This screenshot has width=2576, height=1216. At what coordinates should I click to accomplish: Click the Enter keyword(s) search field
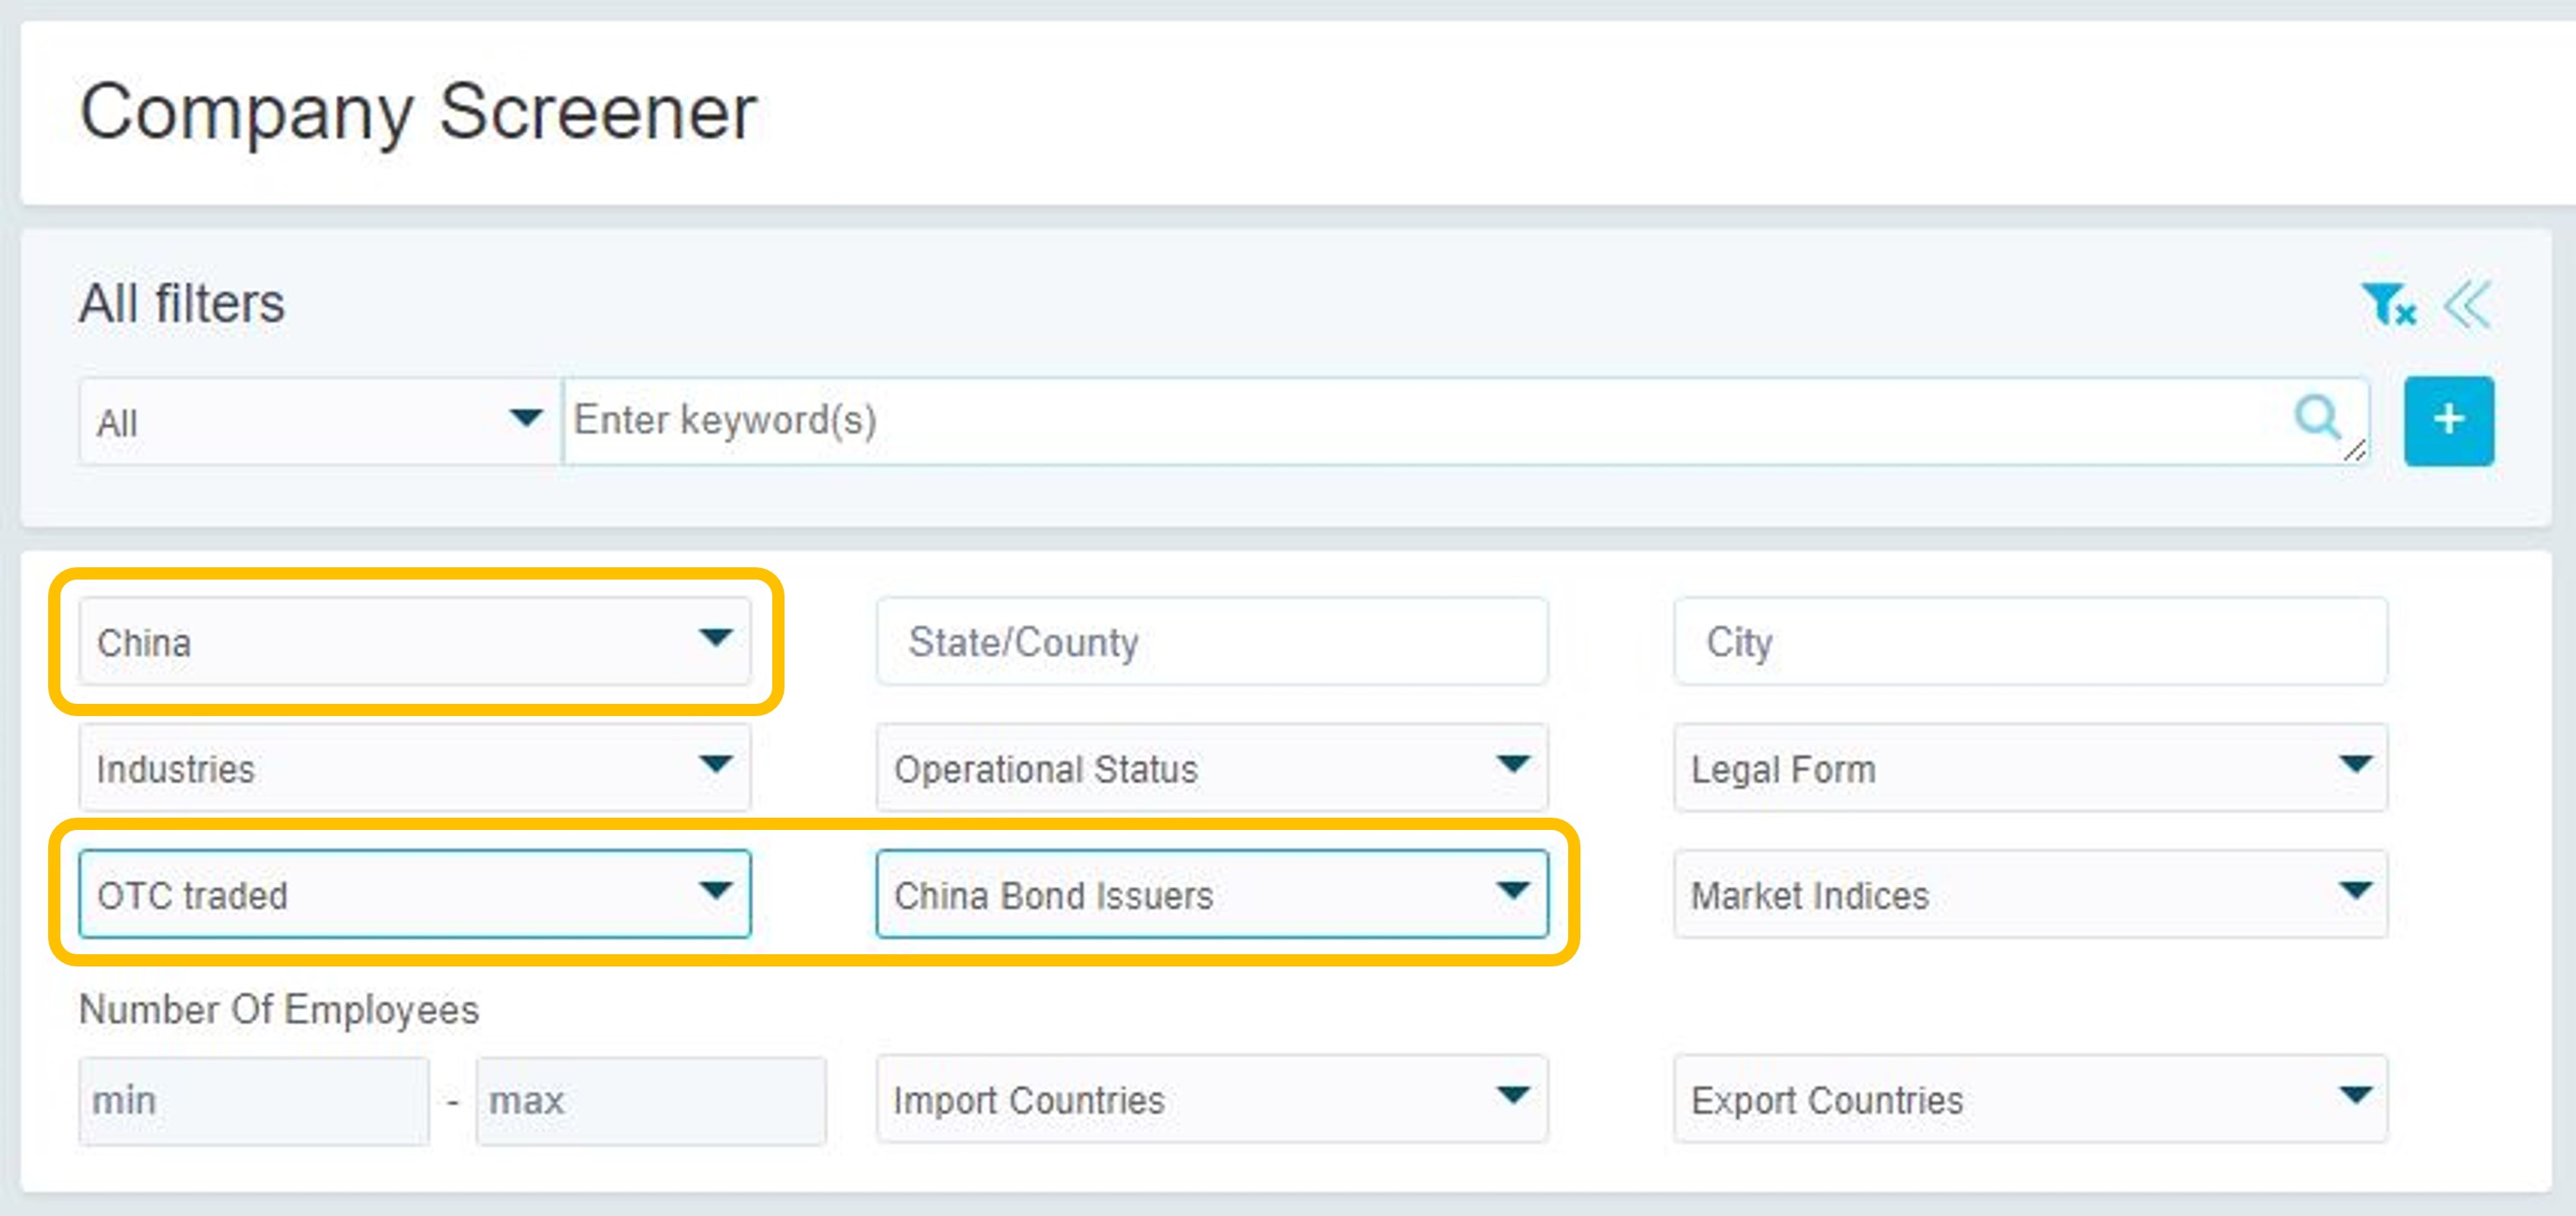pyautogui.click(x=1400, y=421)
